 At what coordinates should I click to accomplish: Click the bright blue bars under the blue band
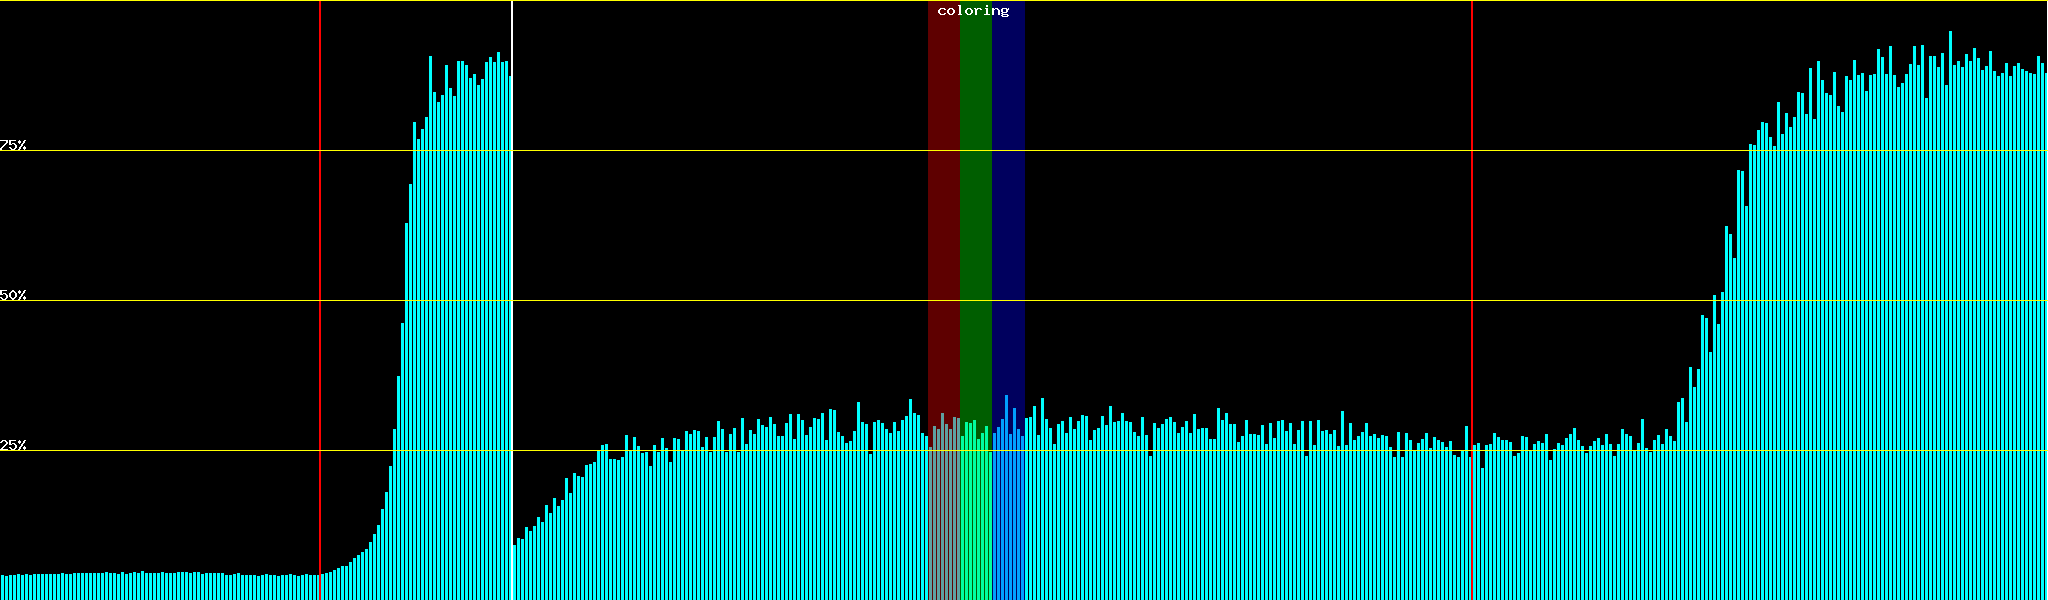pos(1008,520)
